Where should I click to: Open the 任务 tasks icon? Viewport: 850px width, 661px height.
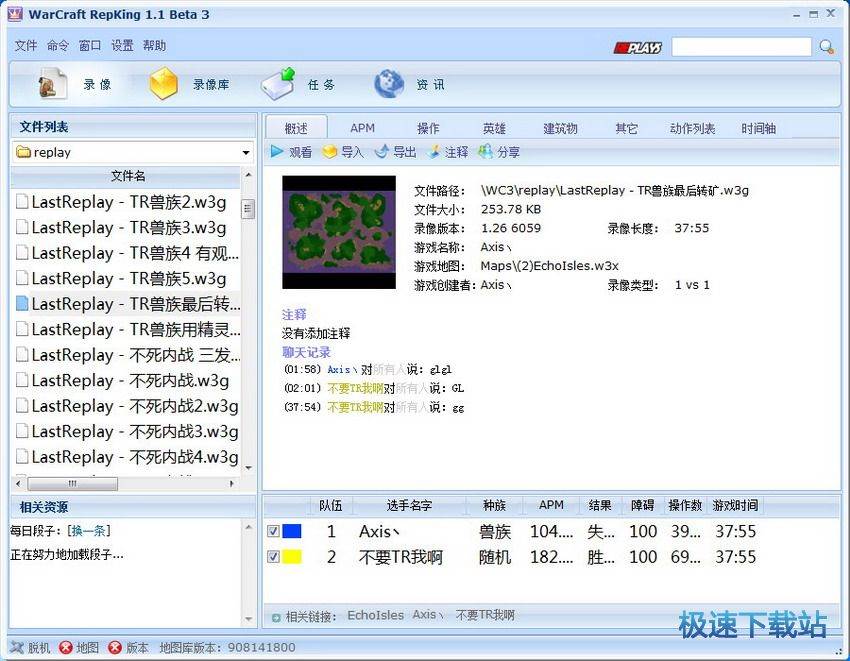[x=278, y=85]
